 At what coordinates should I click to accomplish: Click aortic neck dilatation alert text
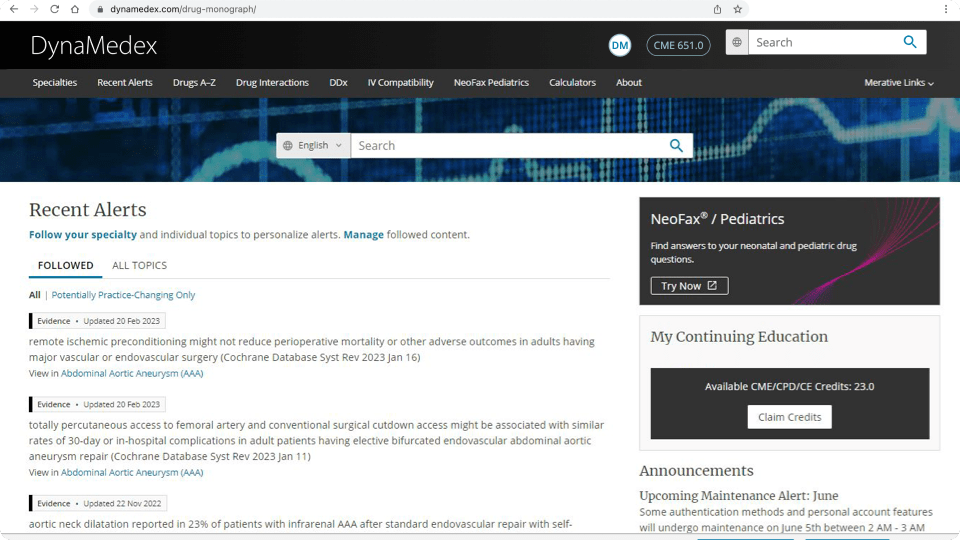tap(300, 524)
